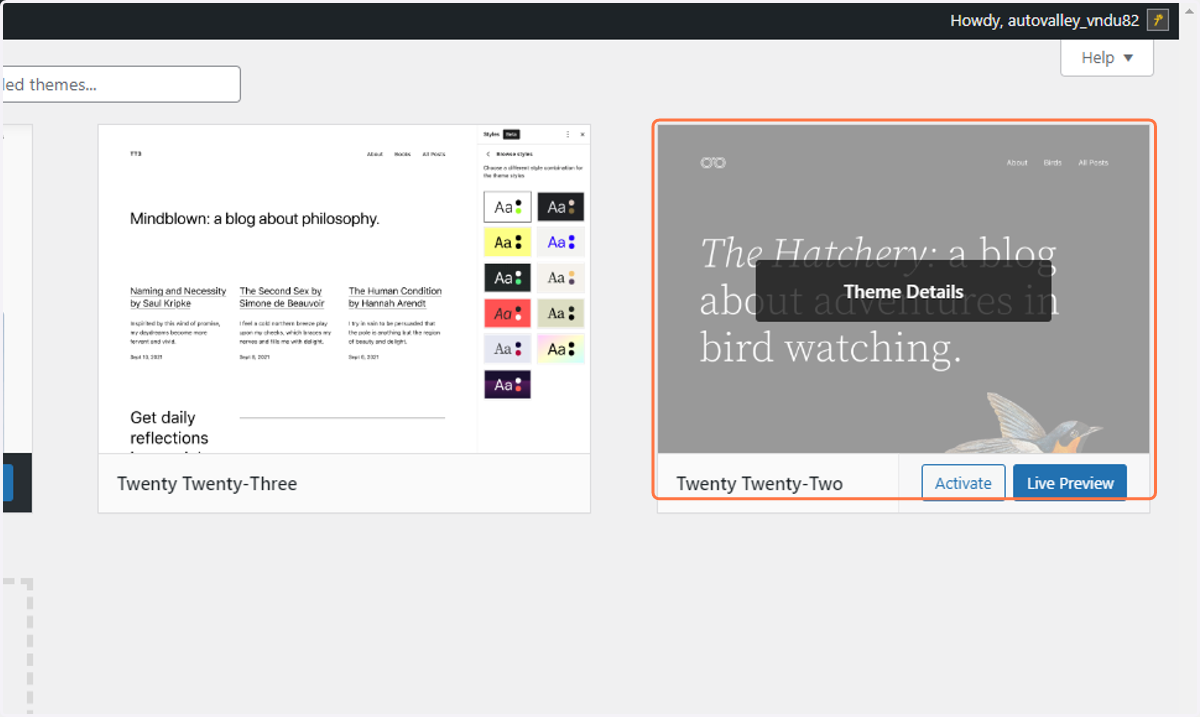This screenshot has height=717, width=1200.
Task: Click 'The Second Sex by Simone de Beauvoir'
Action: 281,297
